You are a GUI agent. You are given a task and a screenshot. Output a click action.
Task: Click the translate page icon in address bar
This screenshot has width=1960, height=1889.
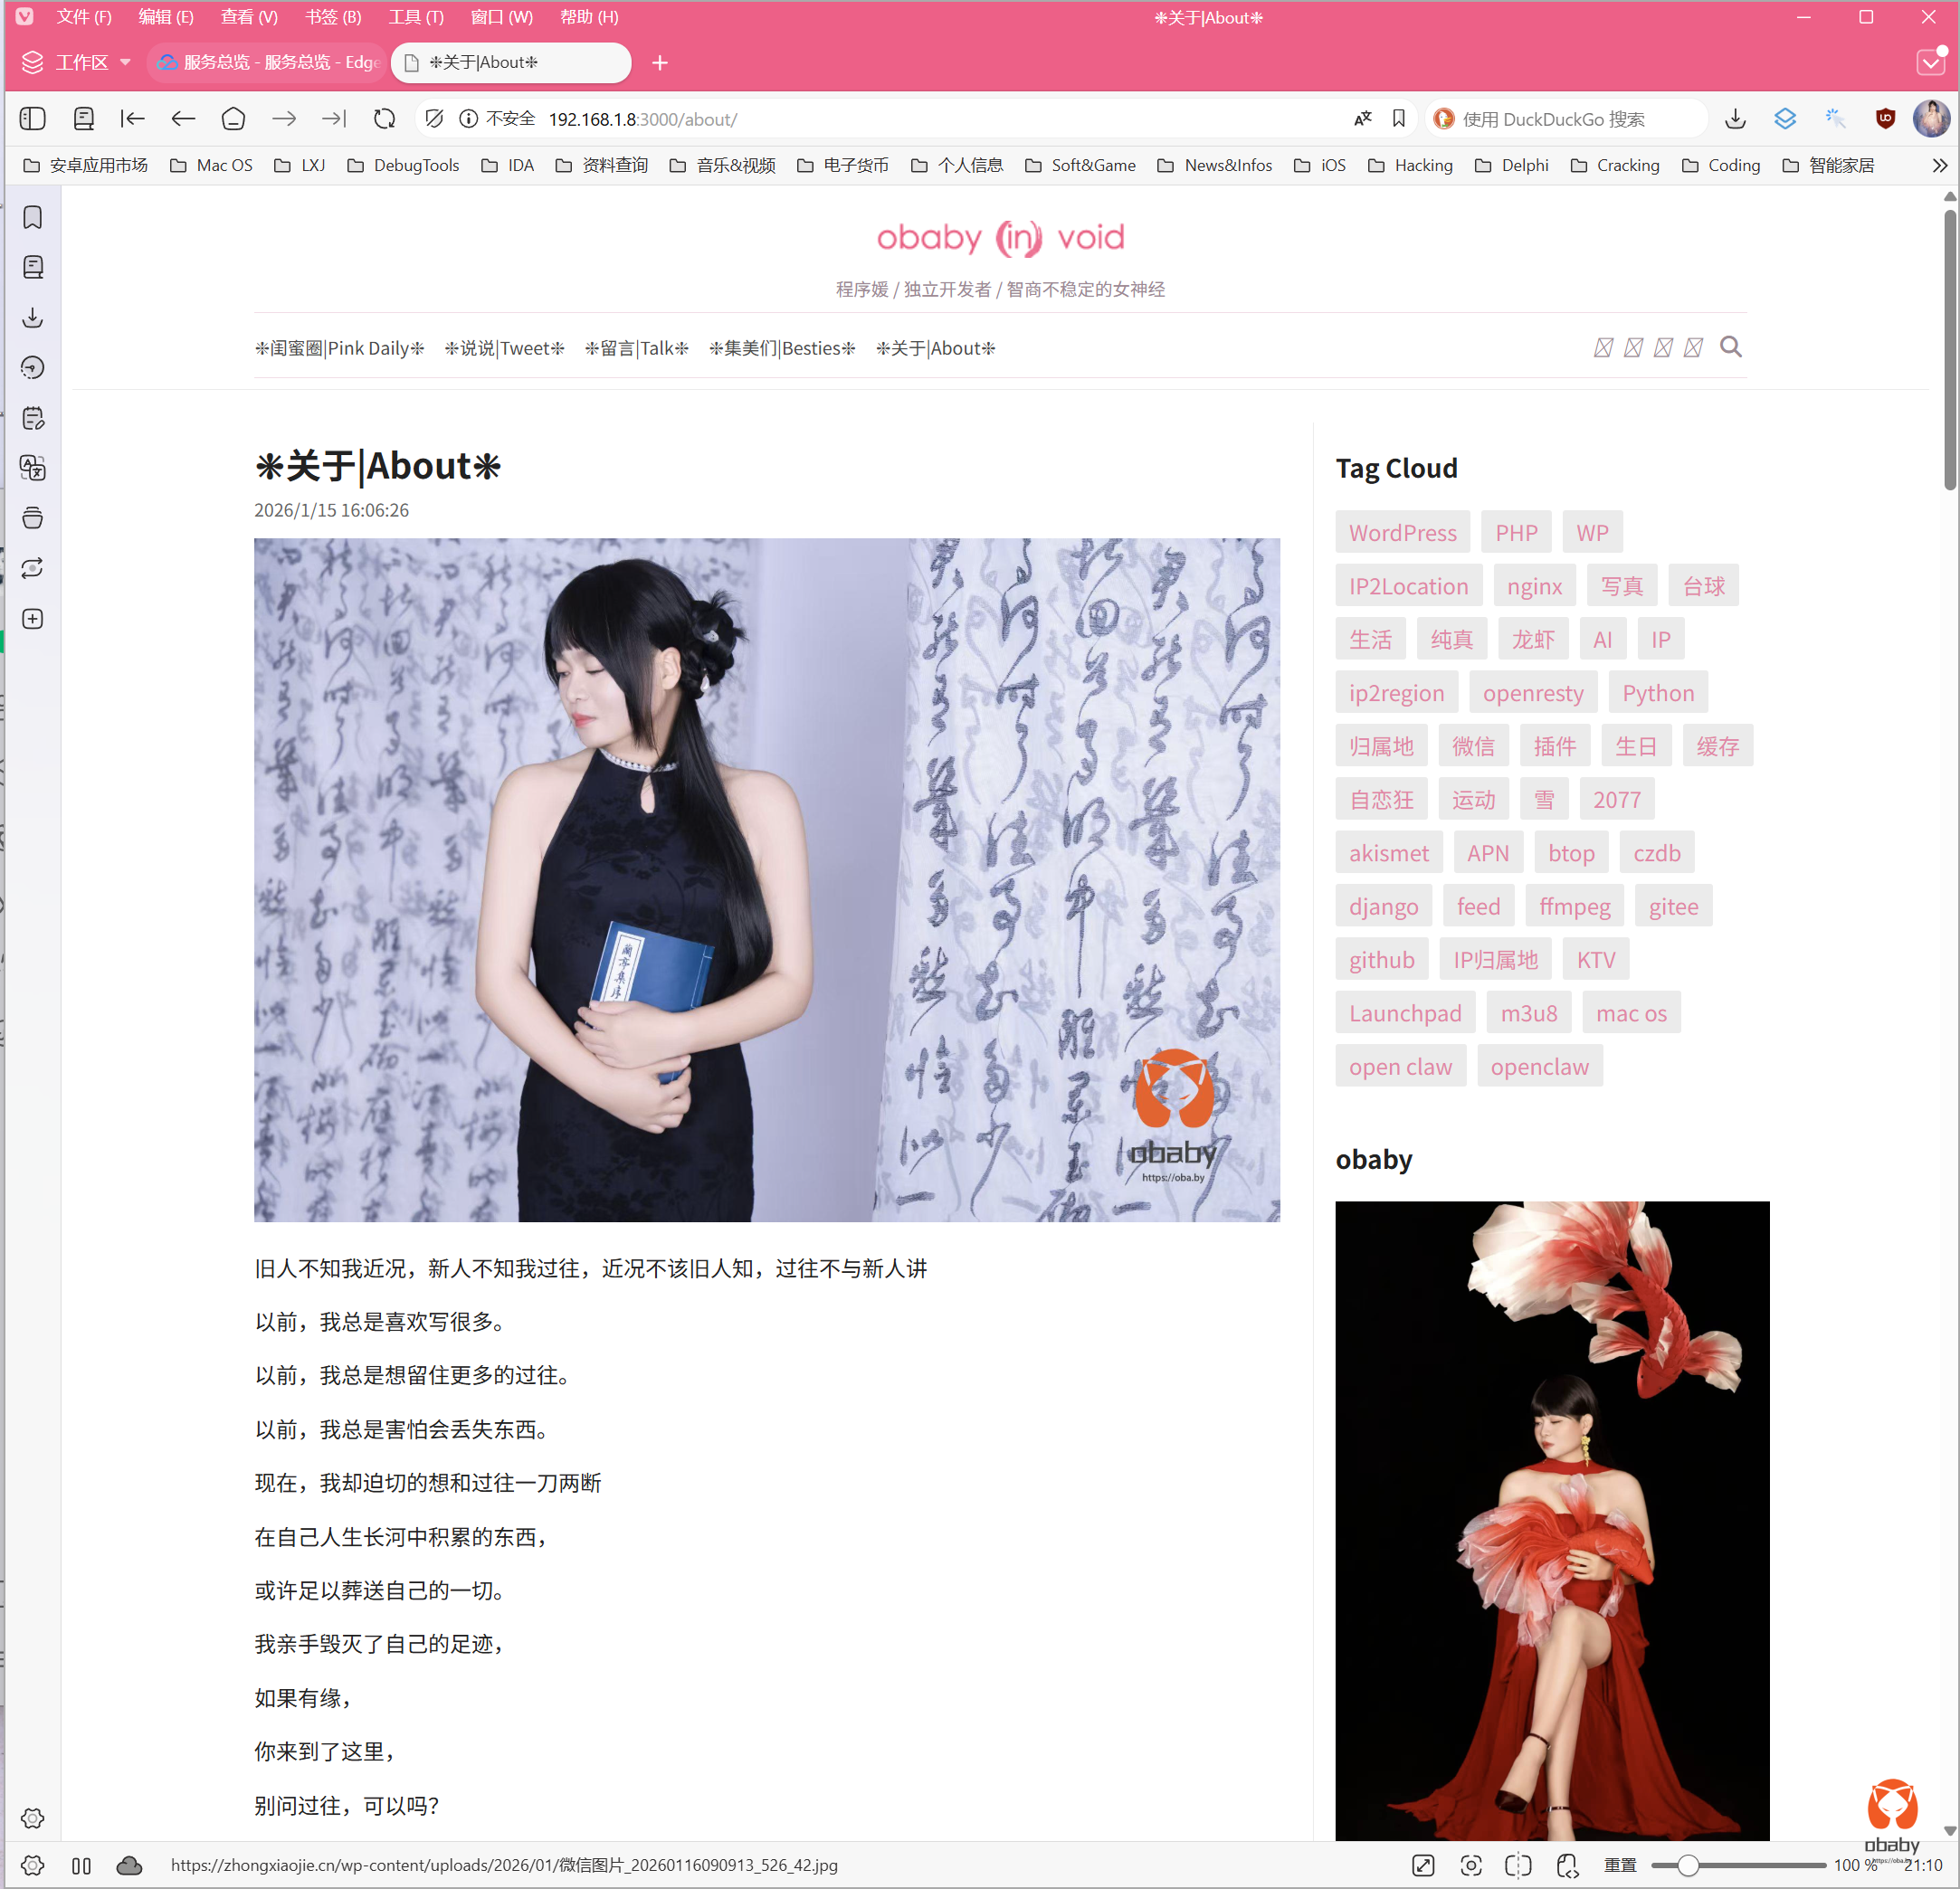tap(1362, 119)
